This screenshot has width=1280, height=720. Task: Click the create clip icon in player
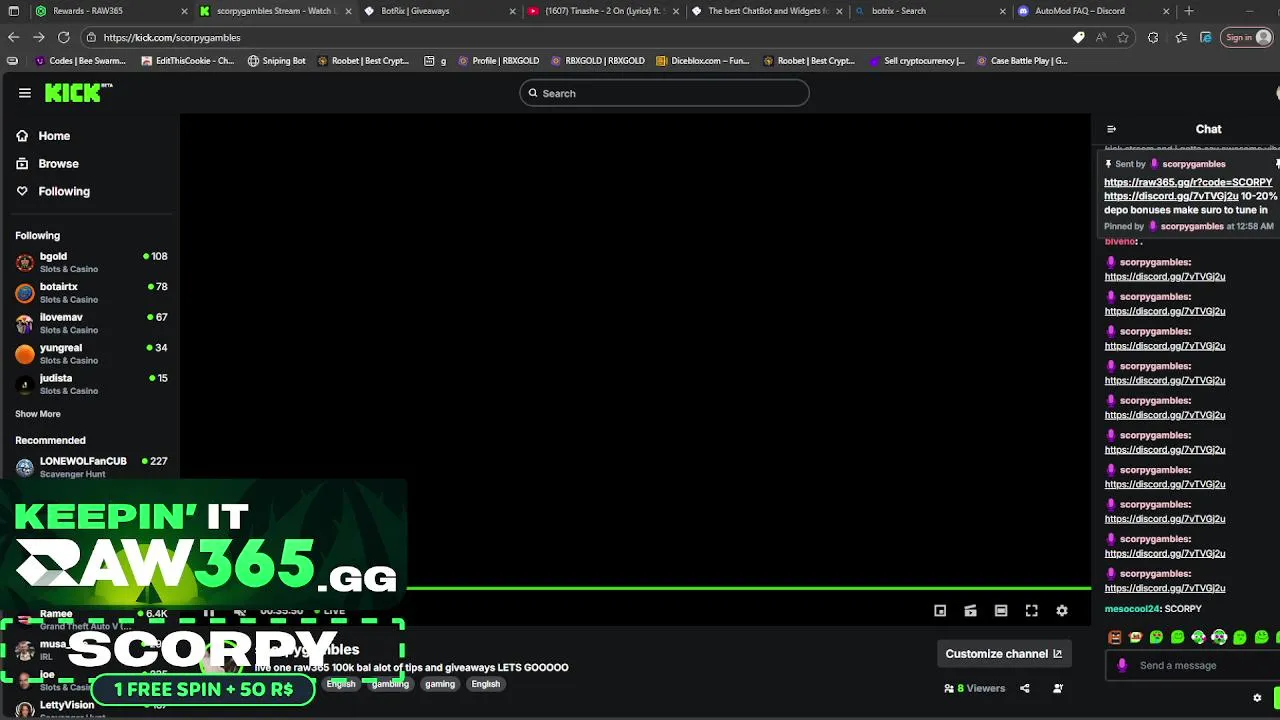pyautogui.click(x=970, y=611)
